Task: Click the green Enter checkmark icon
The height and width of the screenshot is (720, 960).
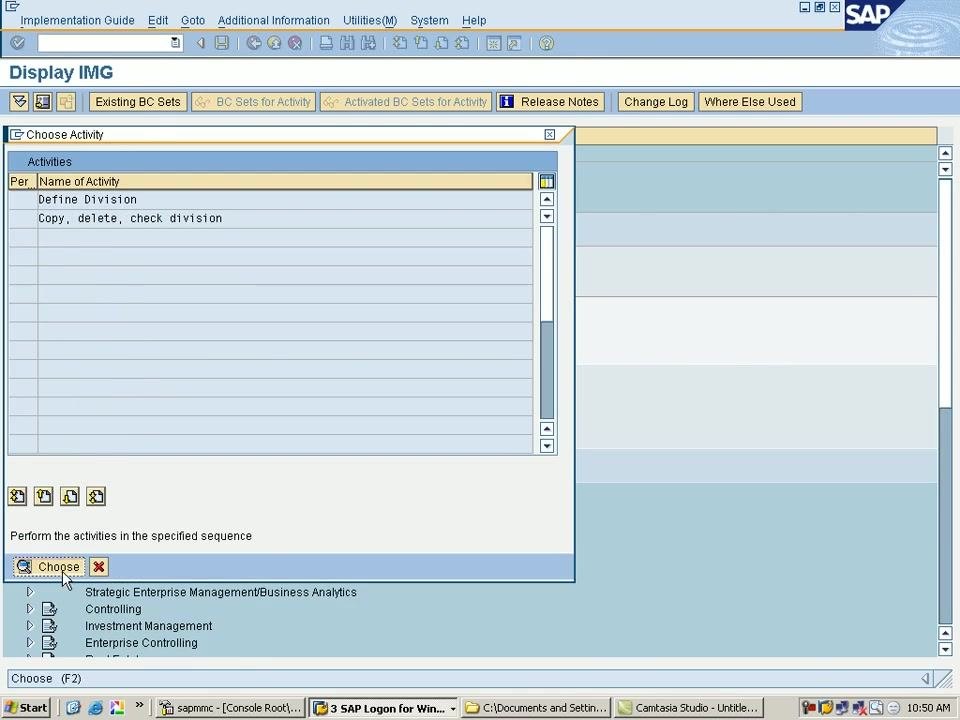Action: pos(18,43)
